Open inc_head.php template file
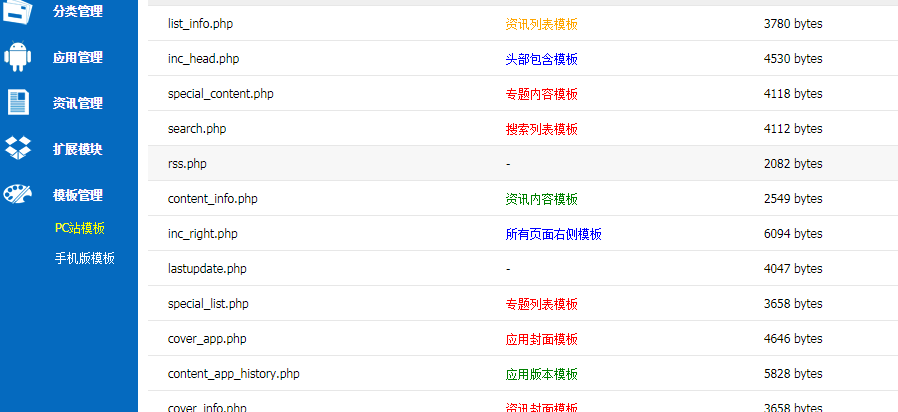Screen dimensions: 898x412 [203, 59]
